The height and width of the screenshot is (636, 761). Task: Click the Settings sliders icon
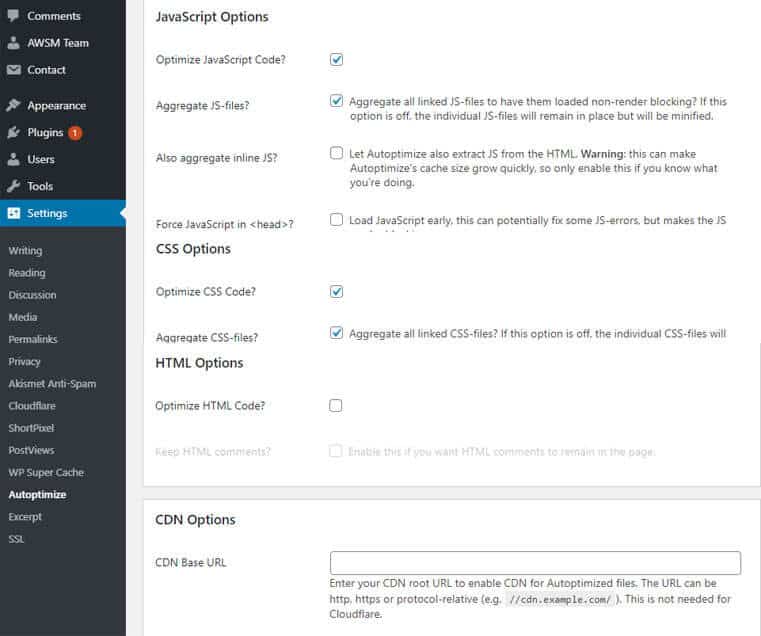(13, 213)
